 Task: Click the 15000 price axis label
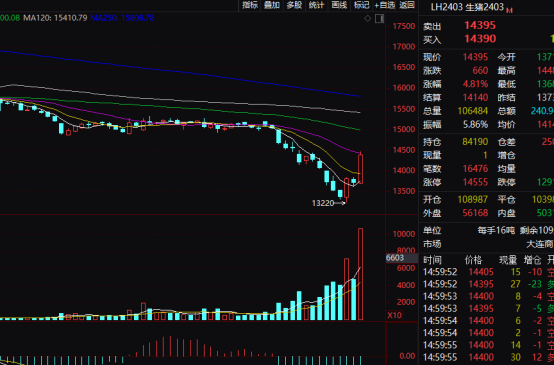pyautogui.click(x=403, y=129)
